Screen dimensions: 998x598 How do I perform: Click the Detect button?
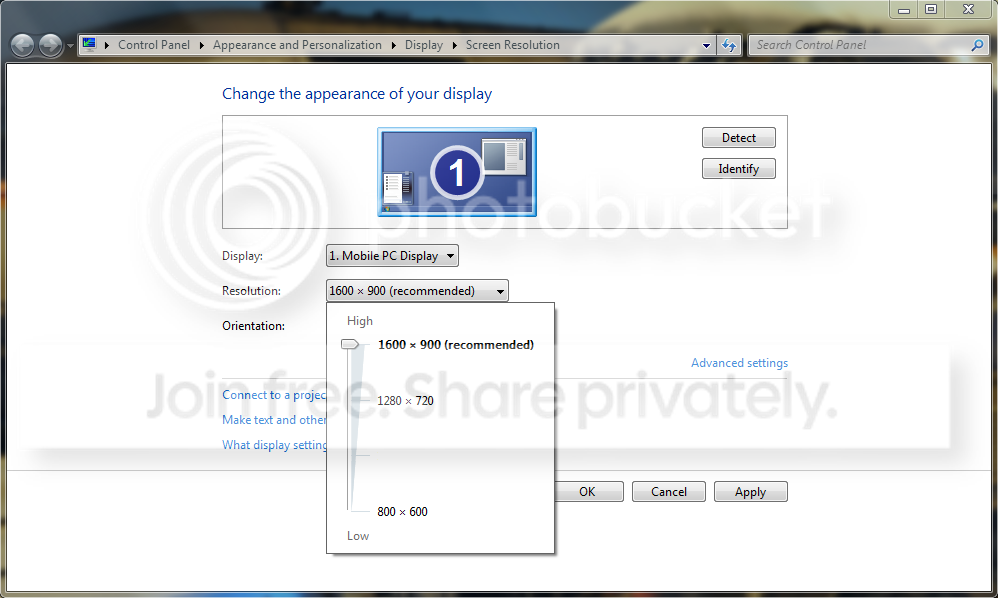point(738,137)
